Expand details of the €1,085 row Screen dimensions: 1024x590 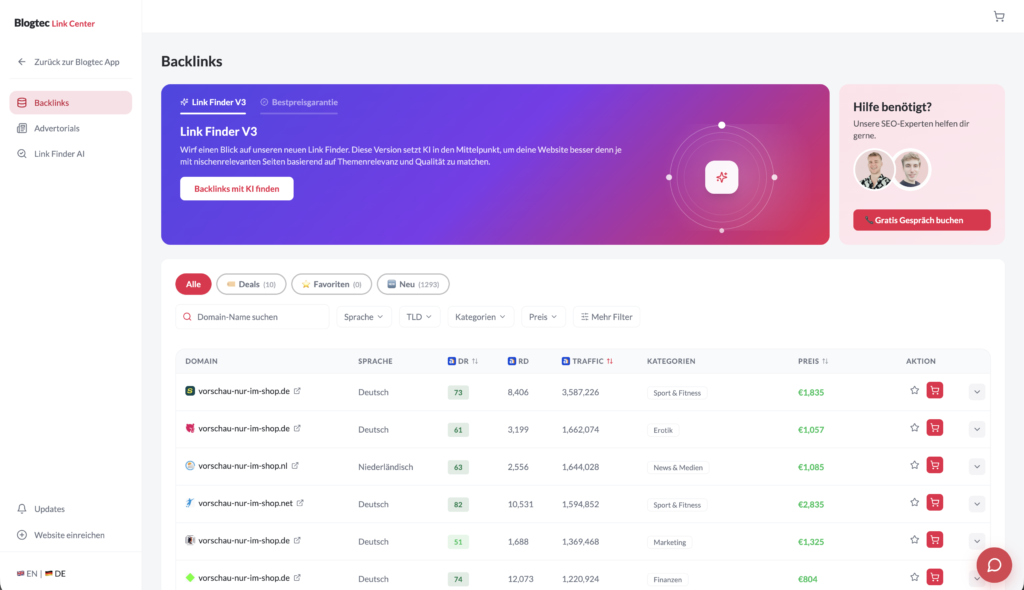977,467
